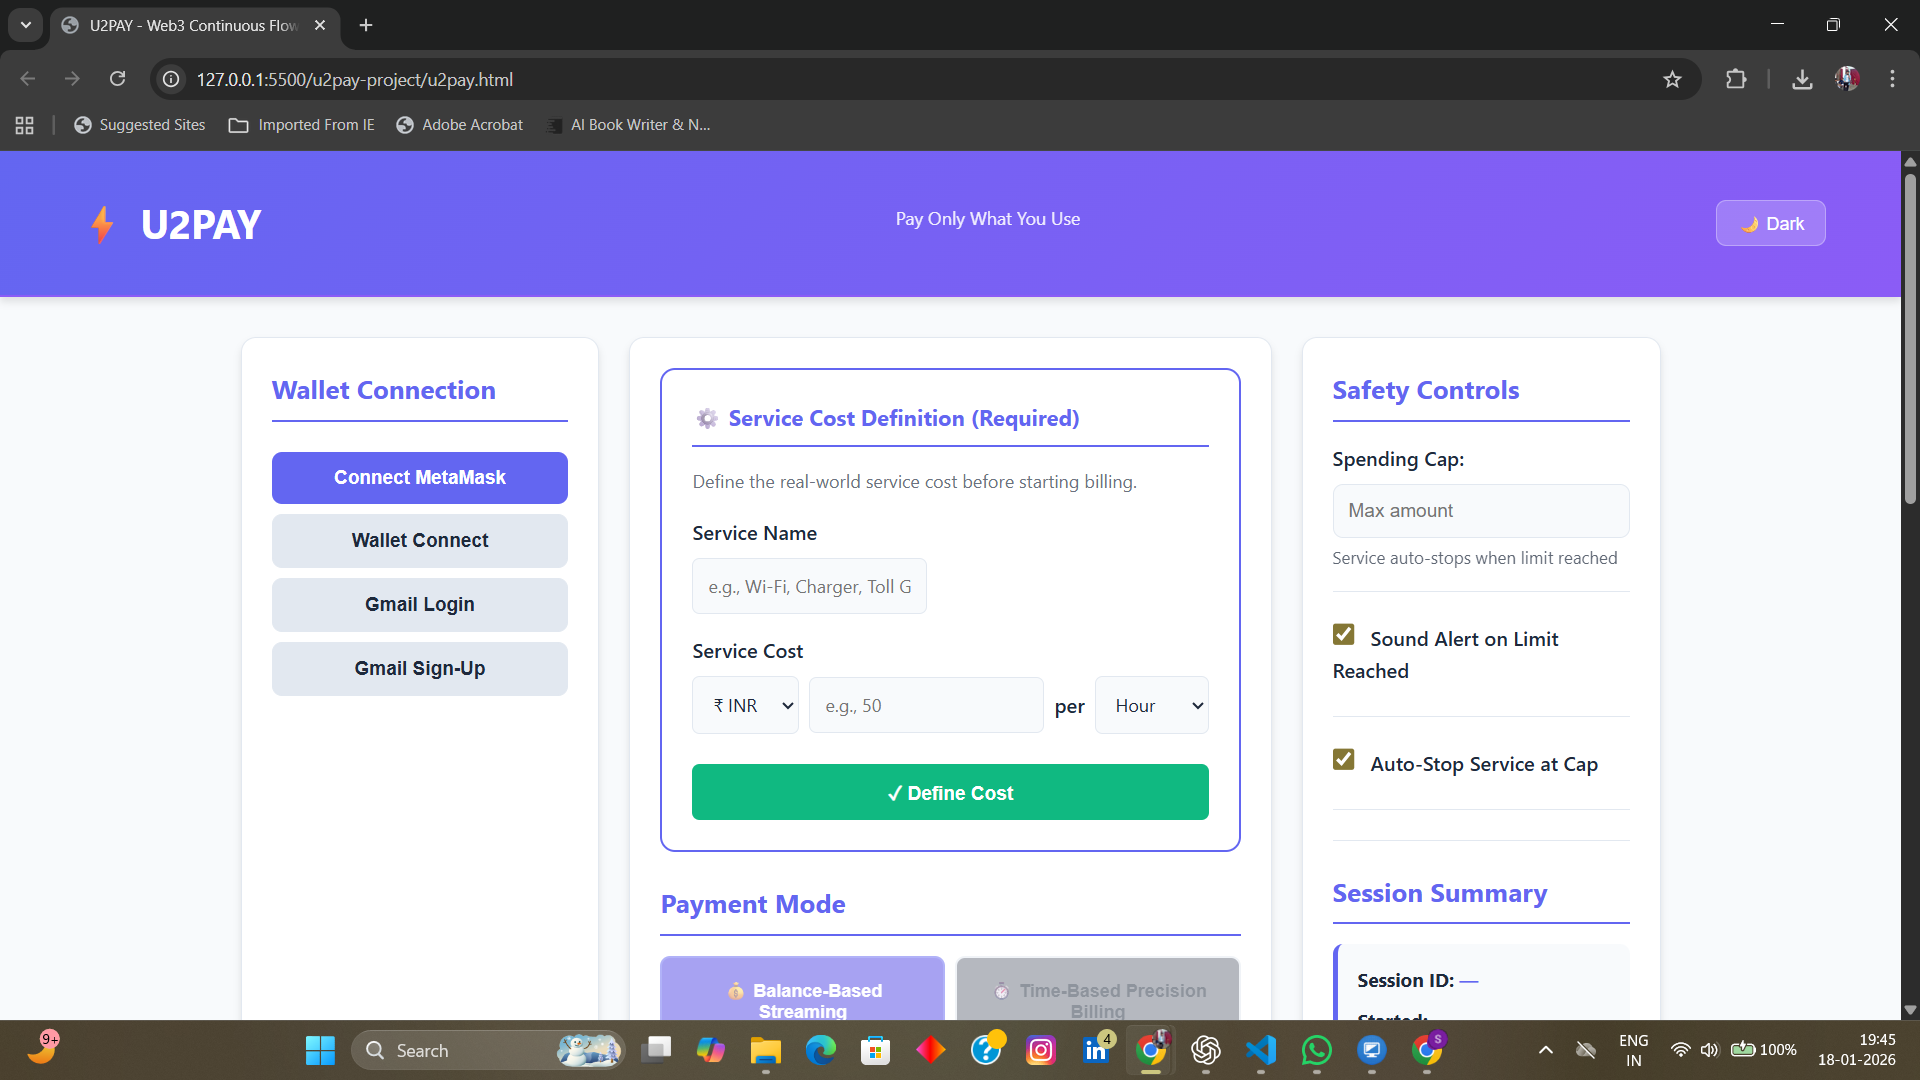Image resolution: width=1920 pixels, height=1080 pixels.
Task: Click the Spending Cap Max amount field
Action: tap(1480, 511)
